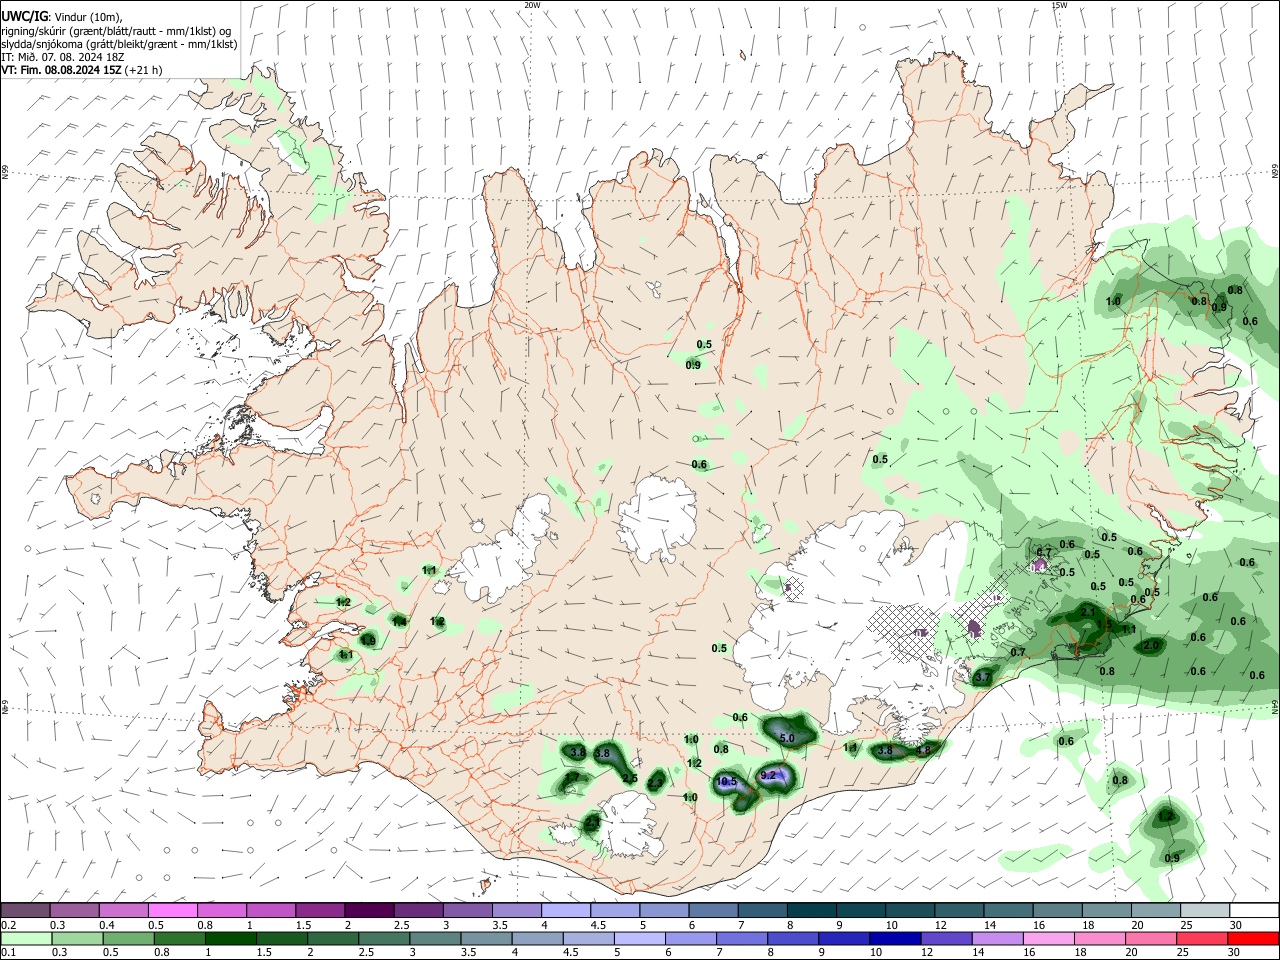Screen dimensions: 1280x960
Task: Click the '9.2' precipitation value
Action: click(769, 775)
